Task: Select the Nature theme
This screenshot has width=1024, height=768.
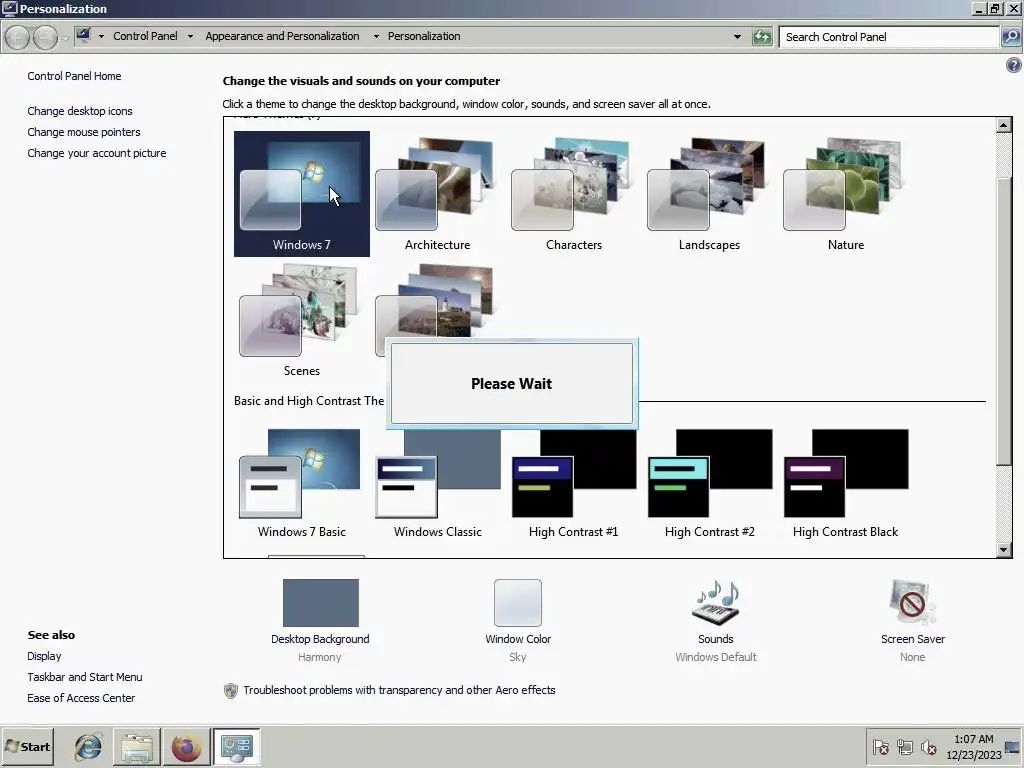Action: (846, 193)
